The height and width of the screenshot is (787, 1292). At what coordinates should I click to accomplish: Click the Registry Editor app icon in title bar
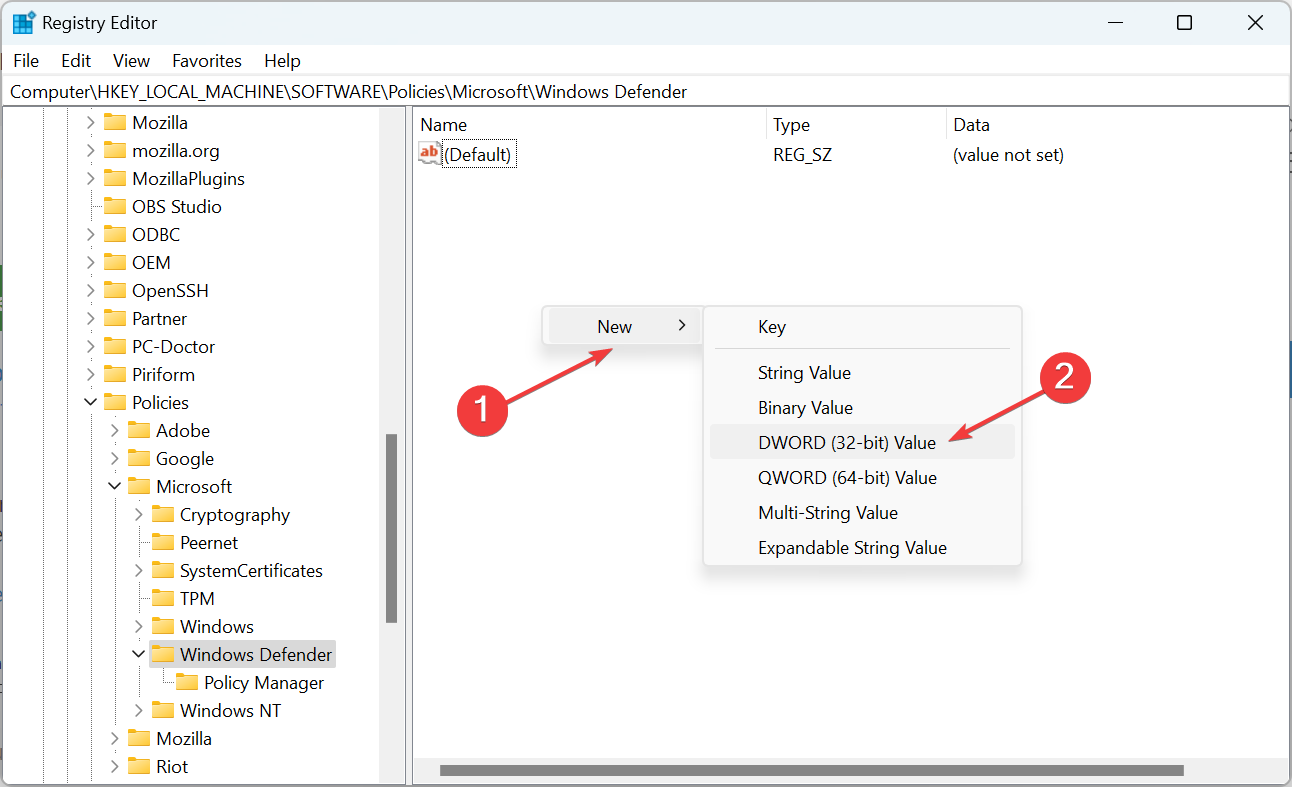(23, 22)
